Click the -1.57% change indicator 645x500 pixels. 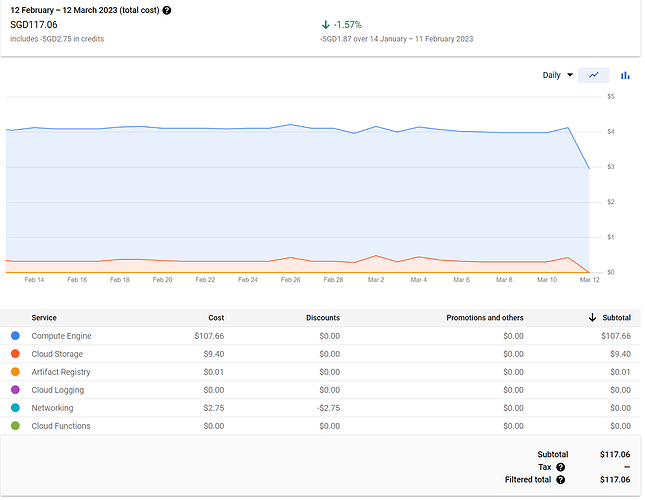tap(348, 25)
